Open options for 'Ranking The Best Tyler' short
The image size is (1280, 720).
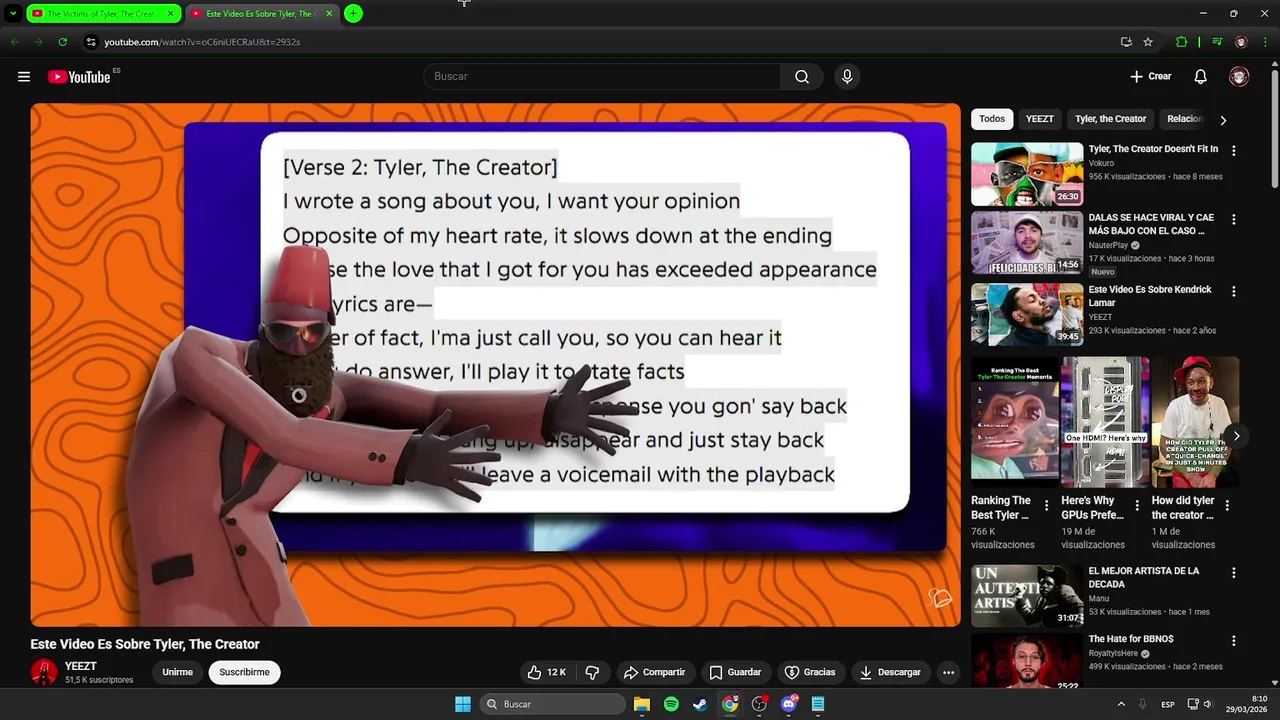tap(1047, 506)
